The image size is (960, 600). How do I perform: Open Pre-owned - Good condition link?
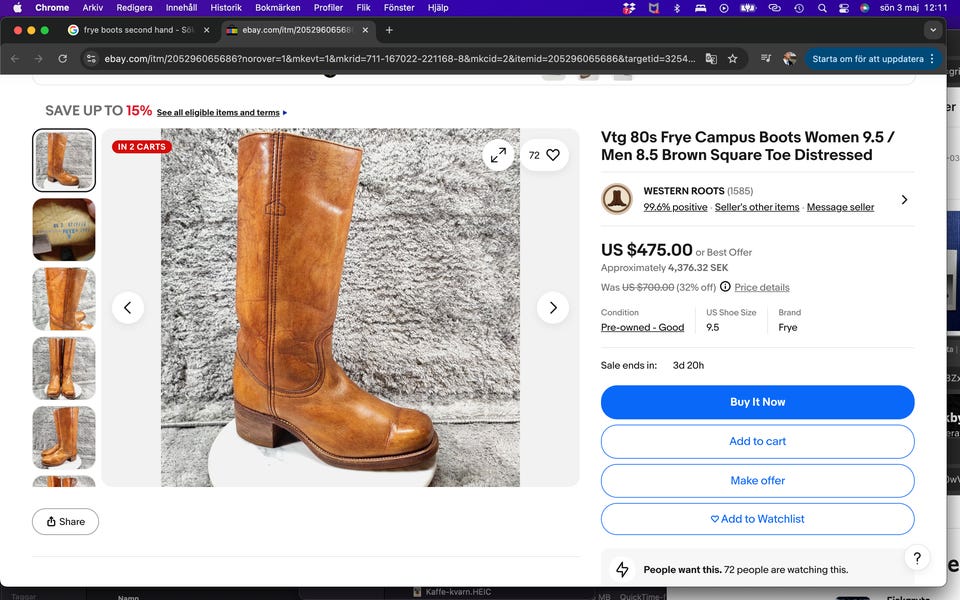coord(642,328)
